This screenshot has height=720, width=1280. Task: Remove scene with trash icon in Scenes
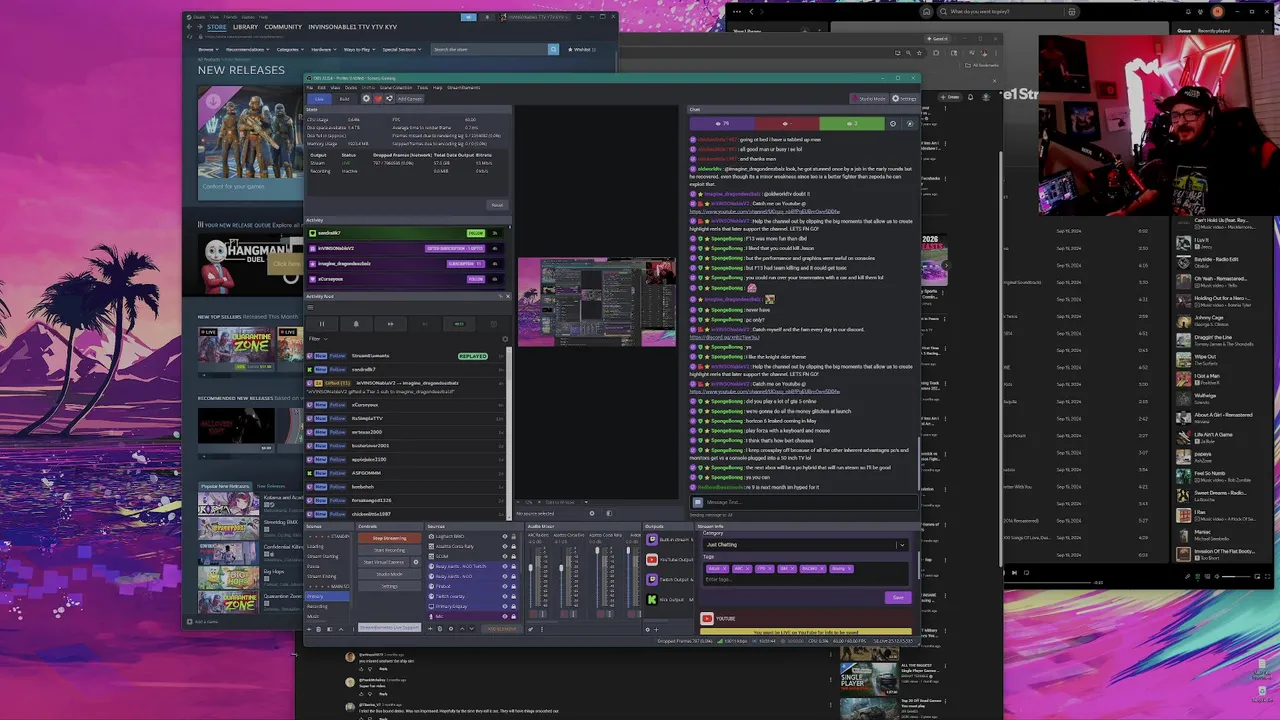318,629
